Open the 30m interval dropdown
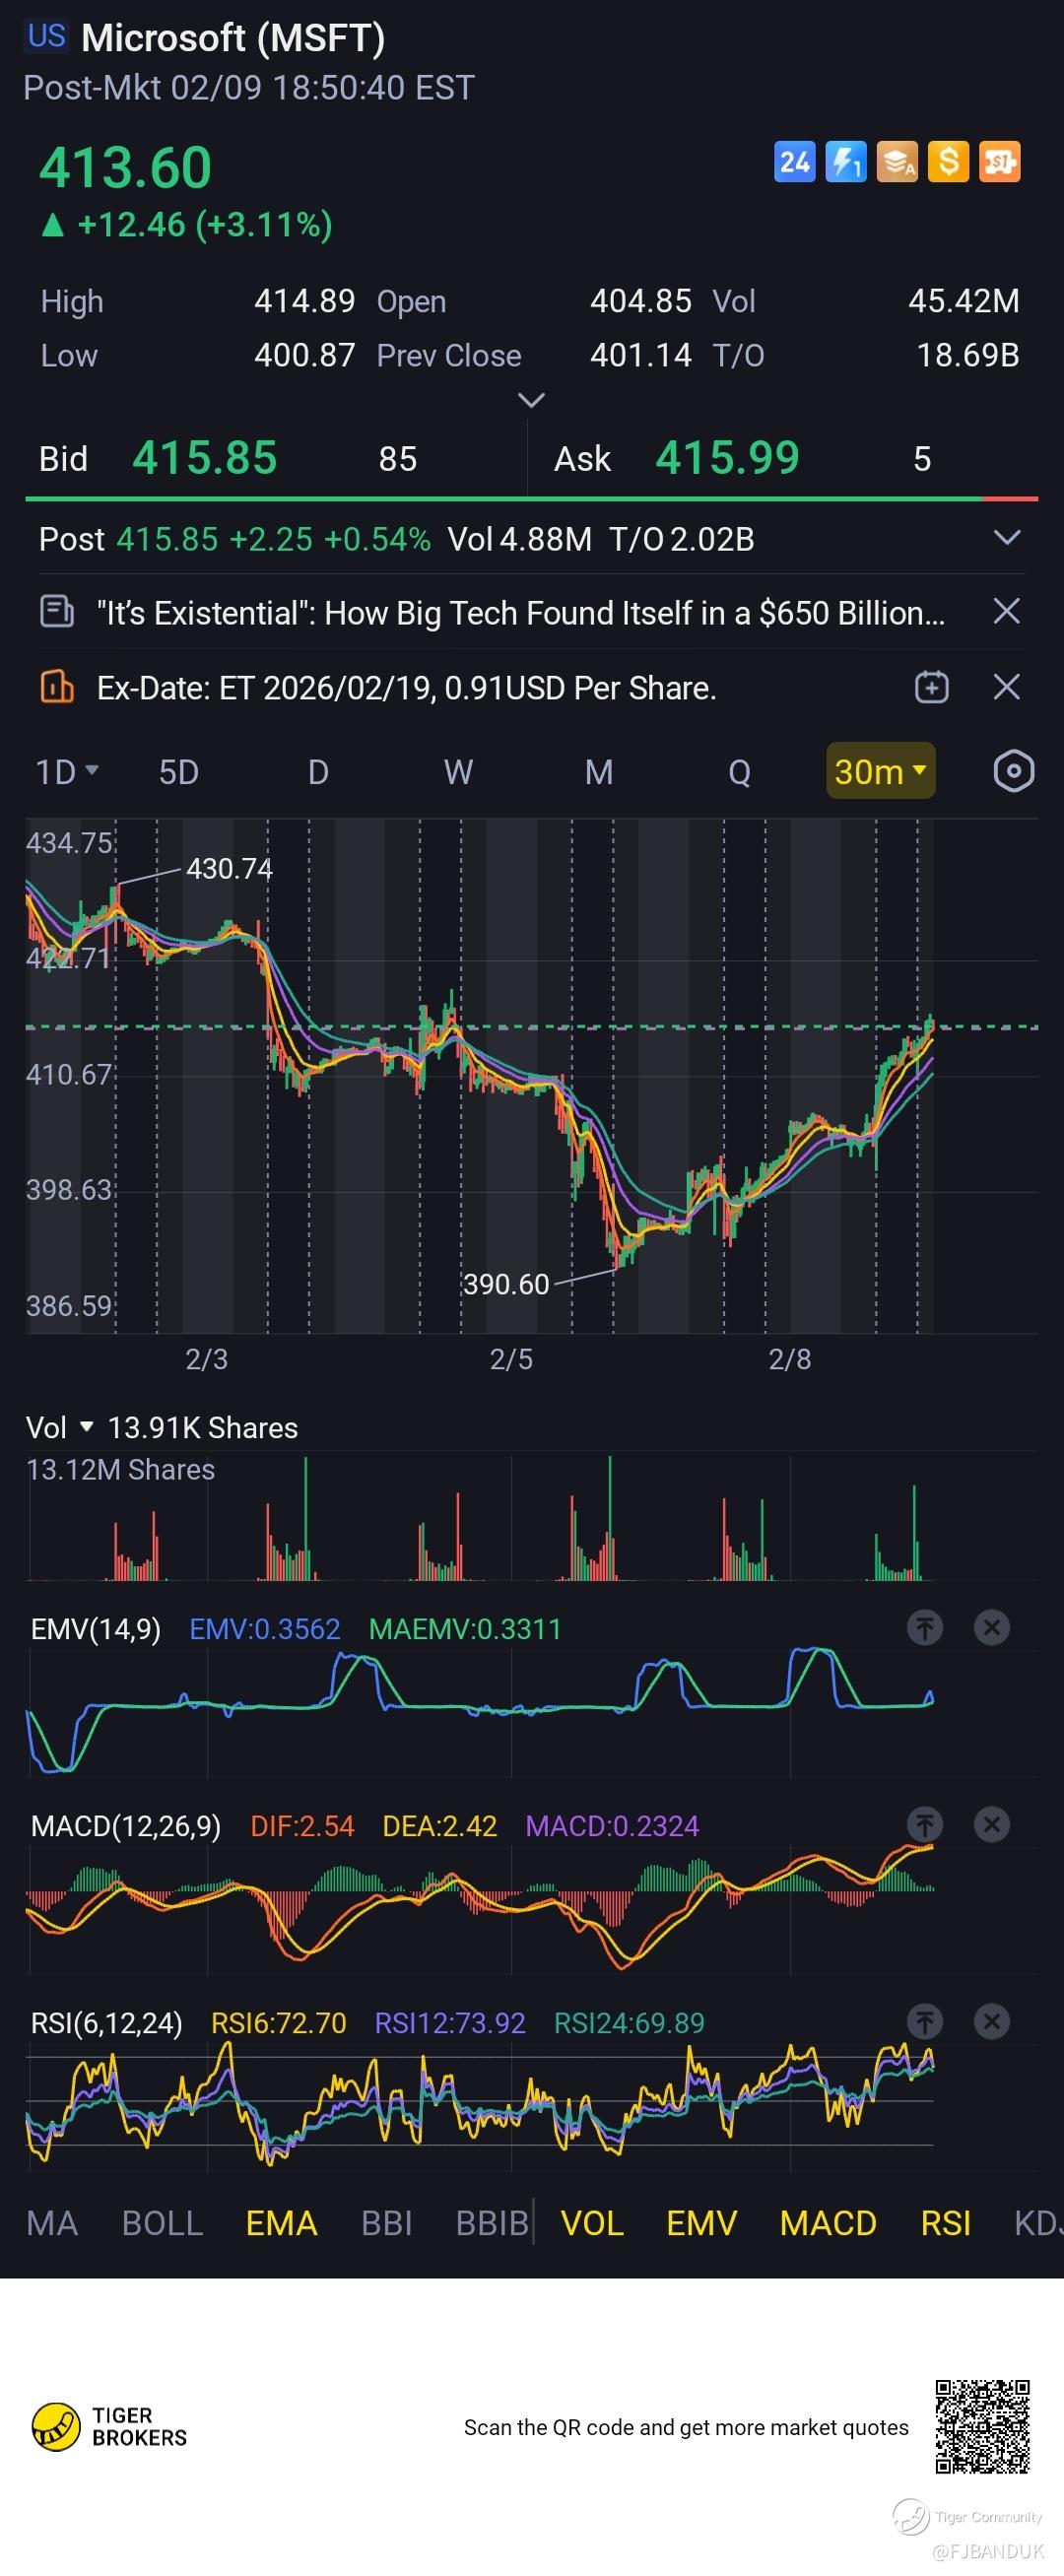 coord(880,771)
